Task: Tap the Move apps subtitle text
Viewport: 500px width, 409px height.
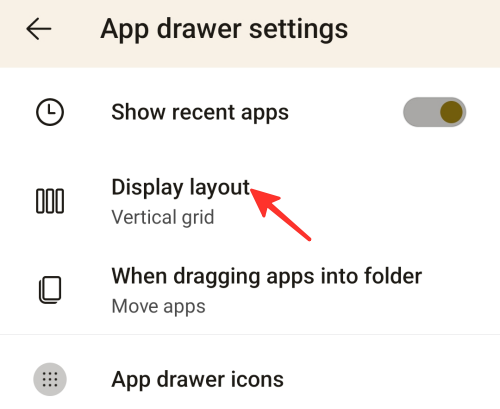Action: tap(158, 307)
